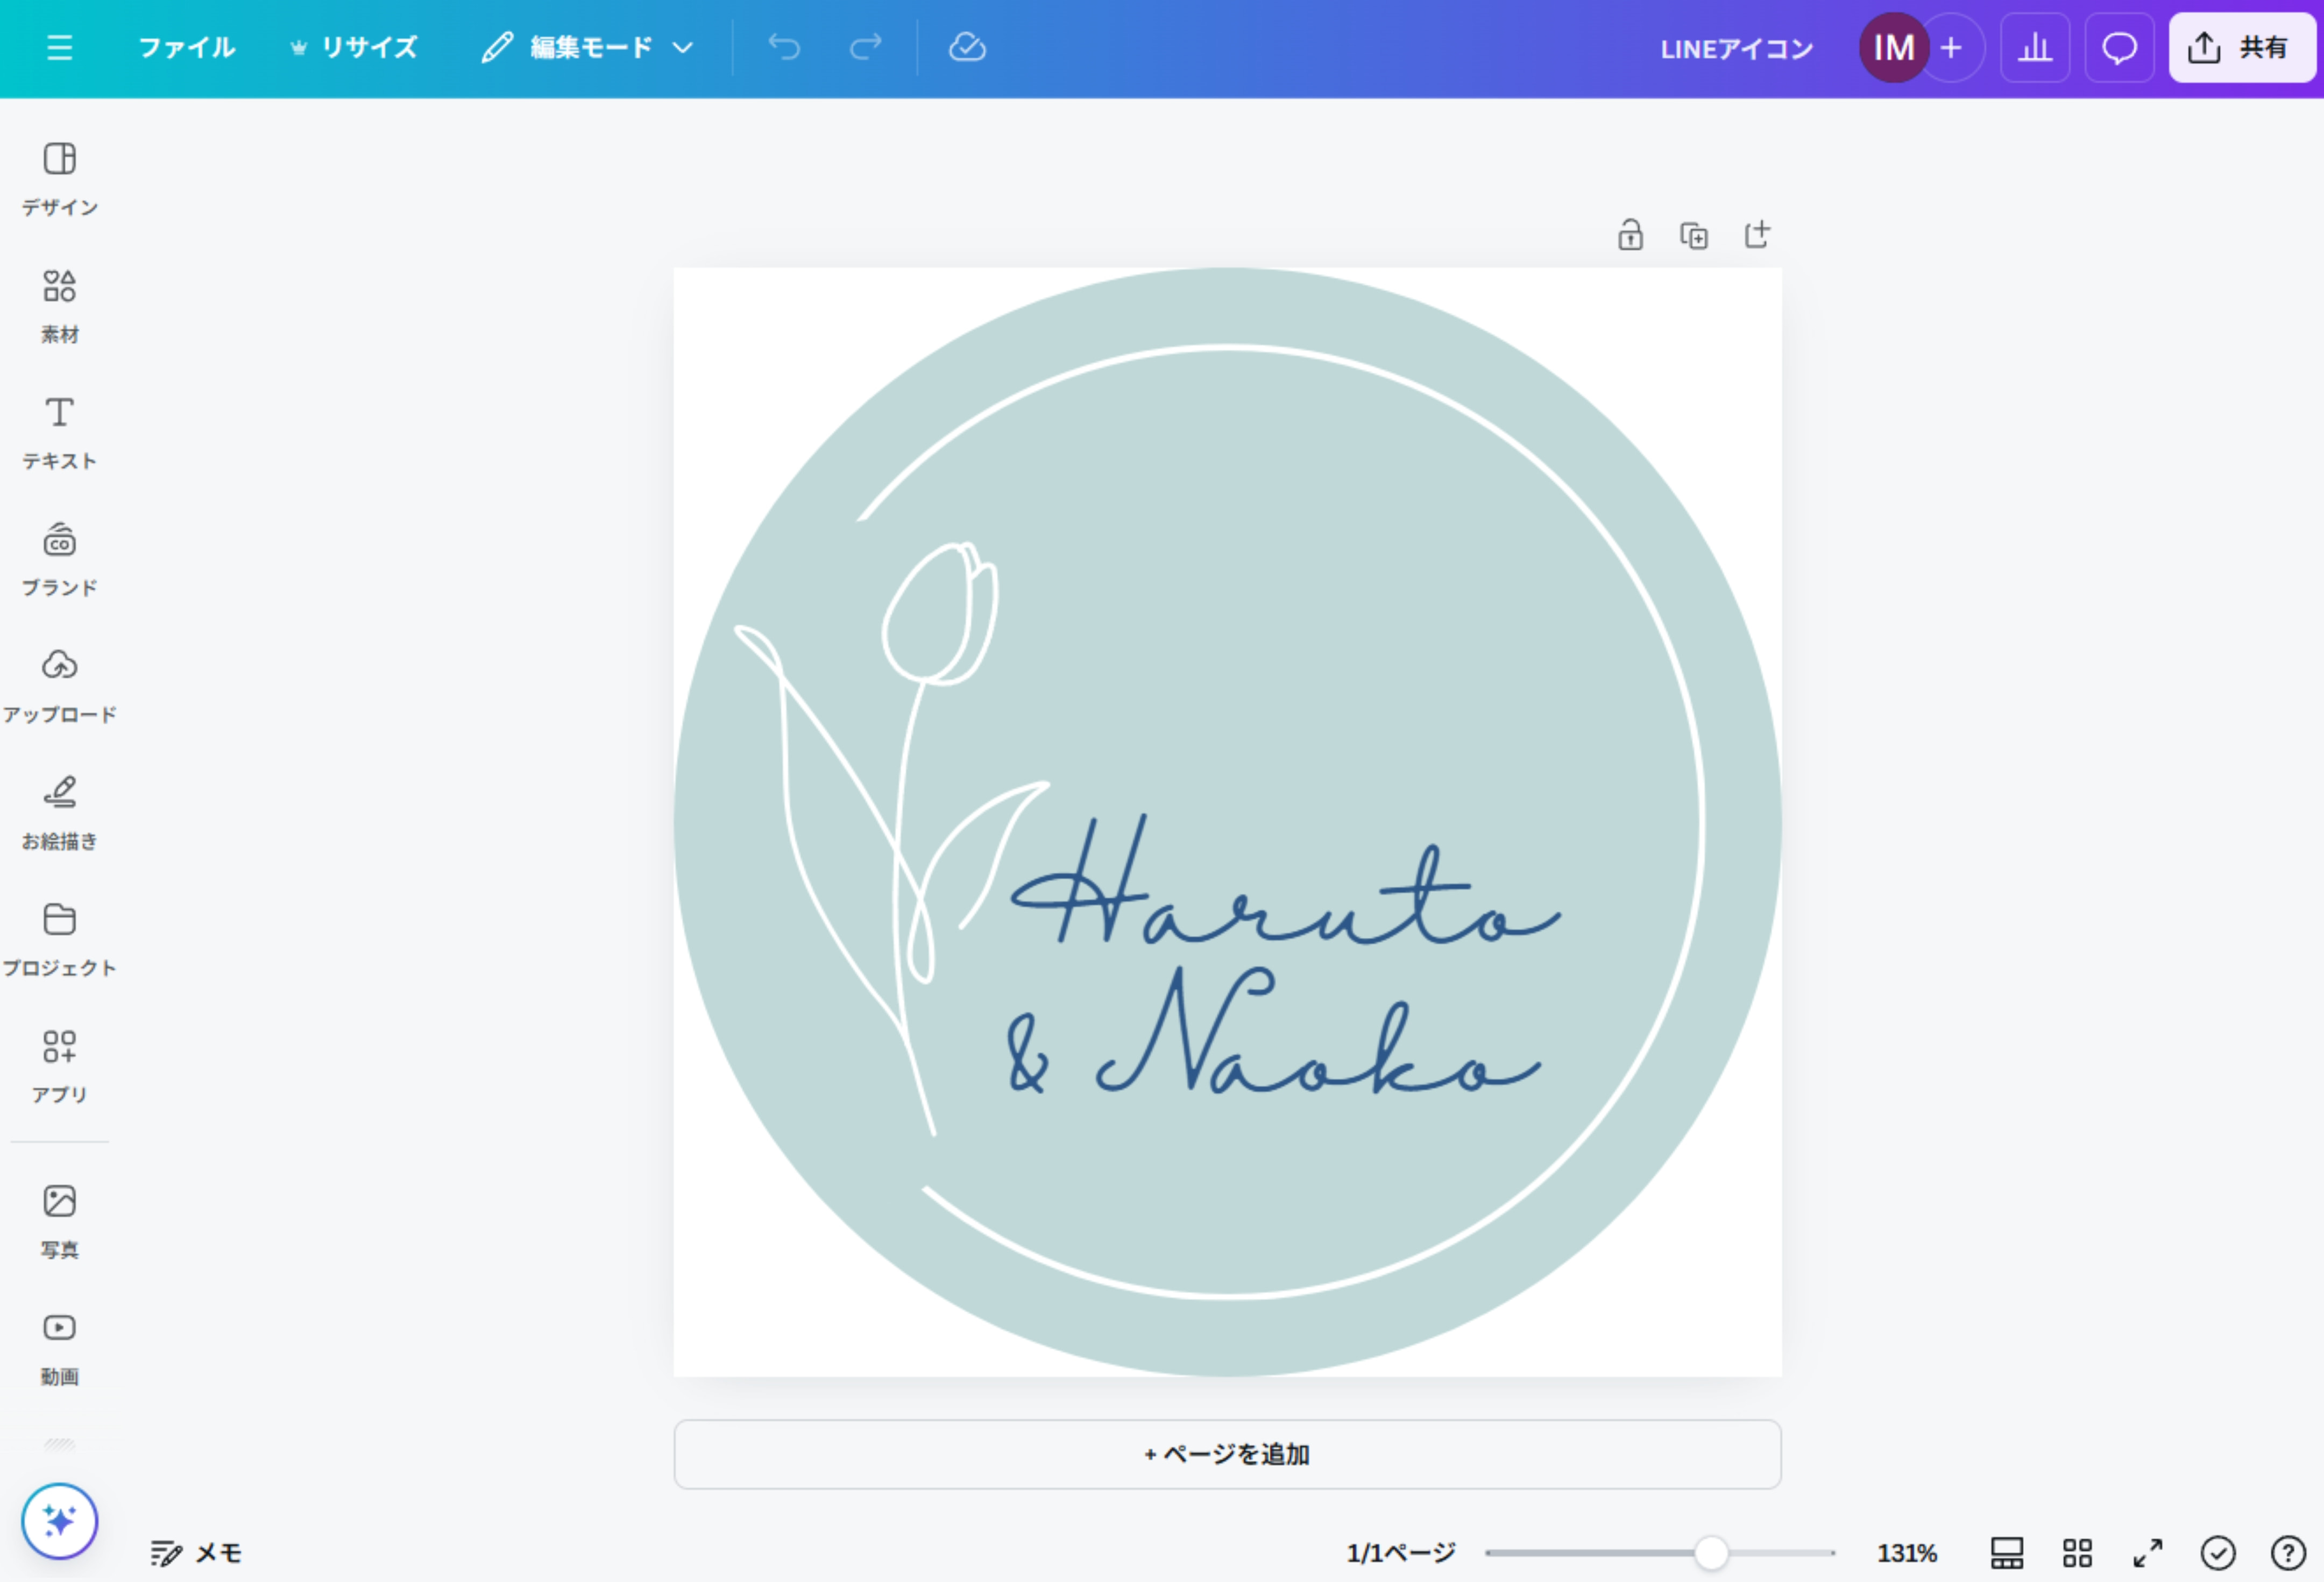Toggle the grid view of pages

tap(2076, 1553)
